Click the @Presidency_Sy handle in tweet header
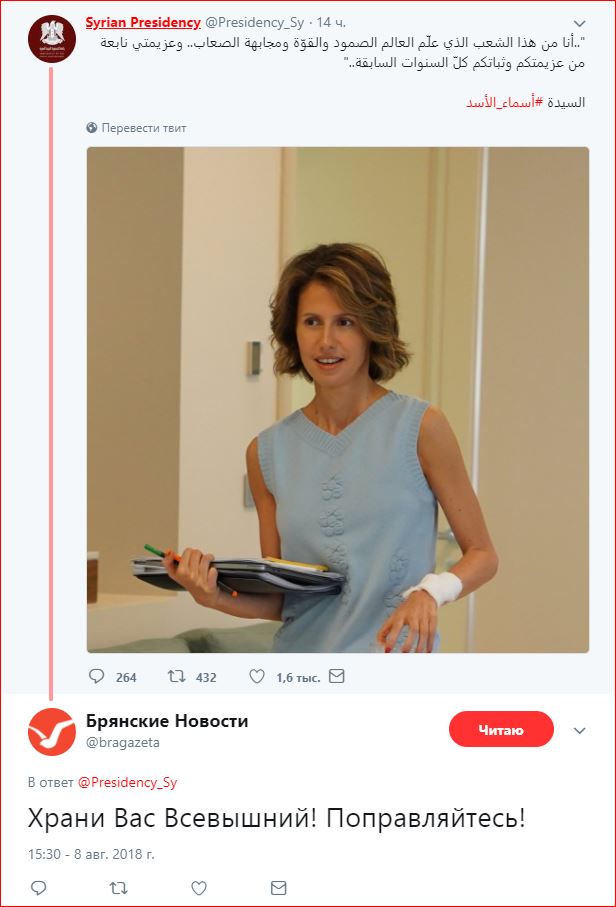The image size is (616, 907). click(x=254, y=23)
